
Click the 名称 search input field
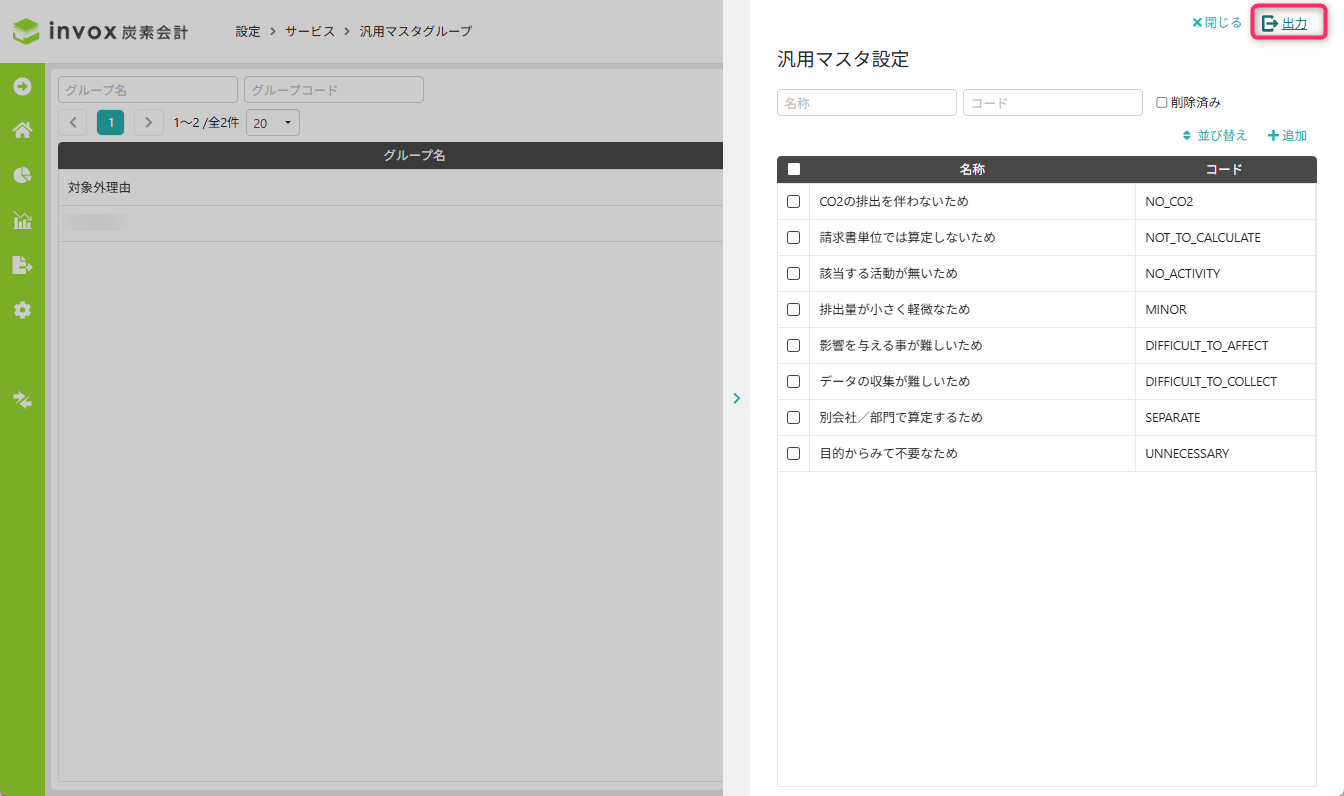click(x=866, y=103)
